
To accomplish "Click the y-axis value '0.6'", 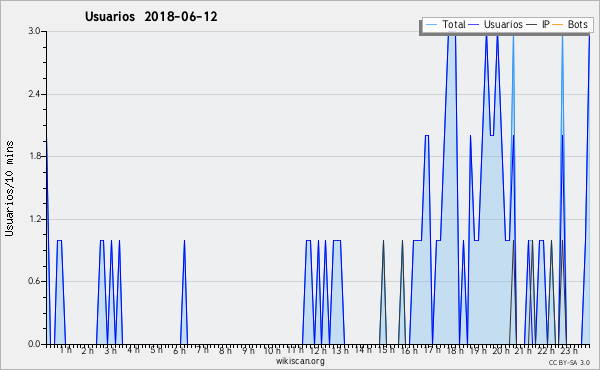I will pyautogui.click(x=34, y=282).
